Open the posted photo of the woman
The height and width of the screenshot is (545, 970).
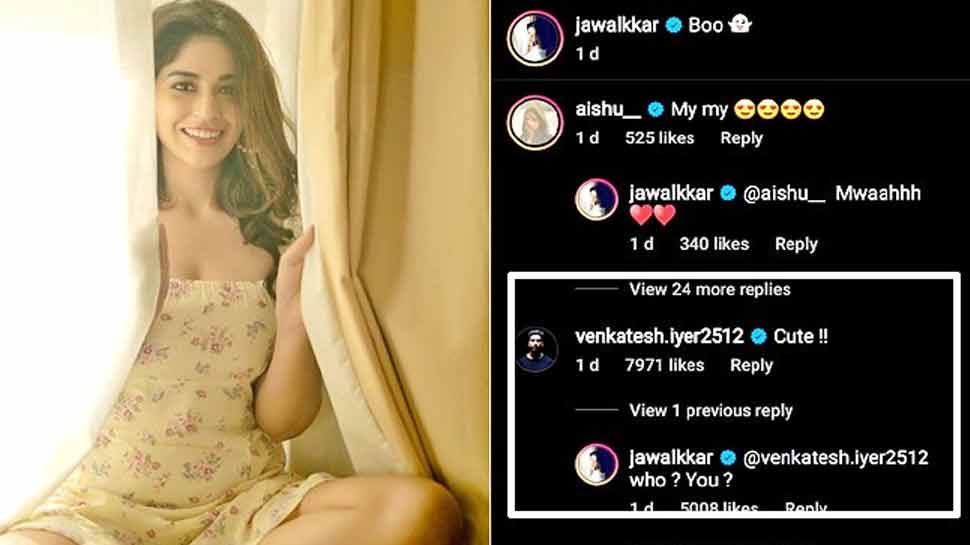click(x=244, y=272)
